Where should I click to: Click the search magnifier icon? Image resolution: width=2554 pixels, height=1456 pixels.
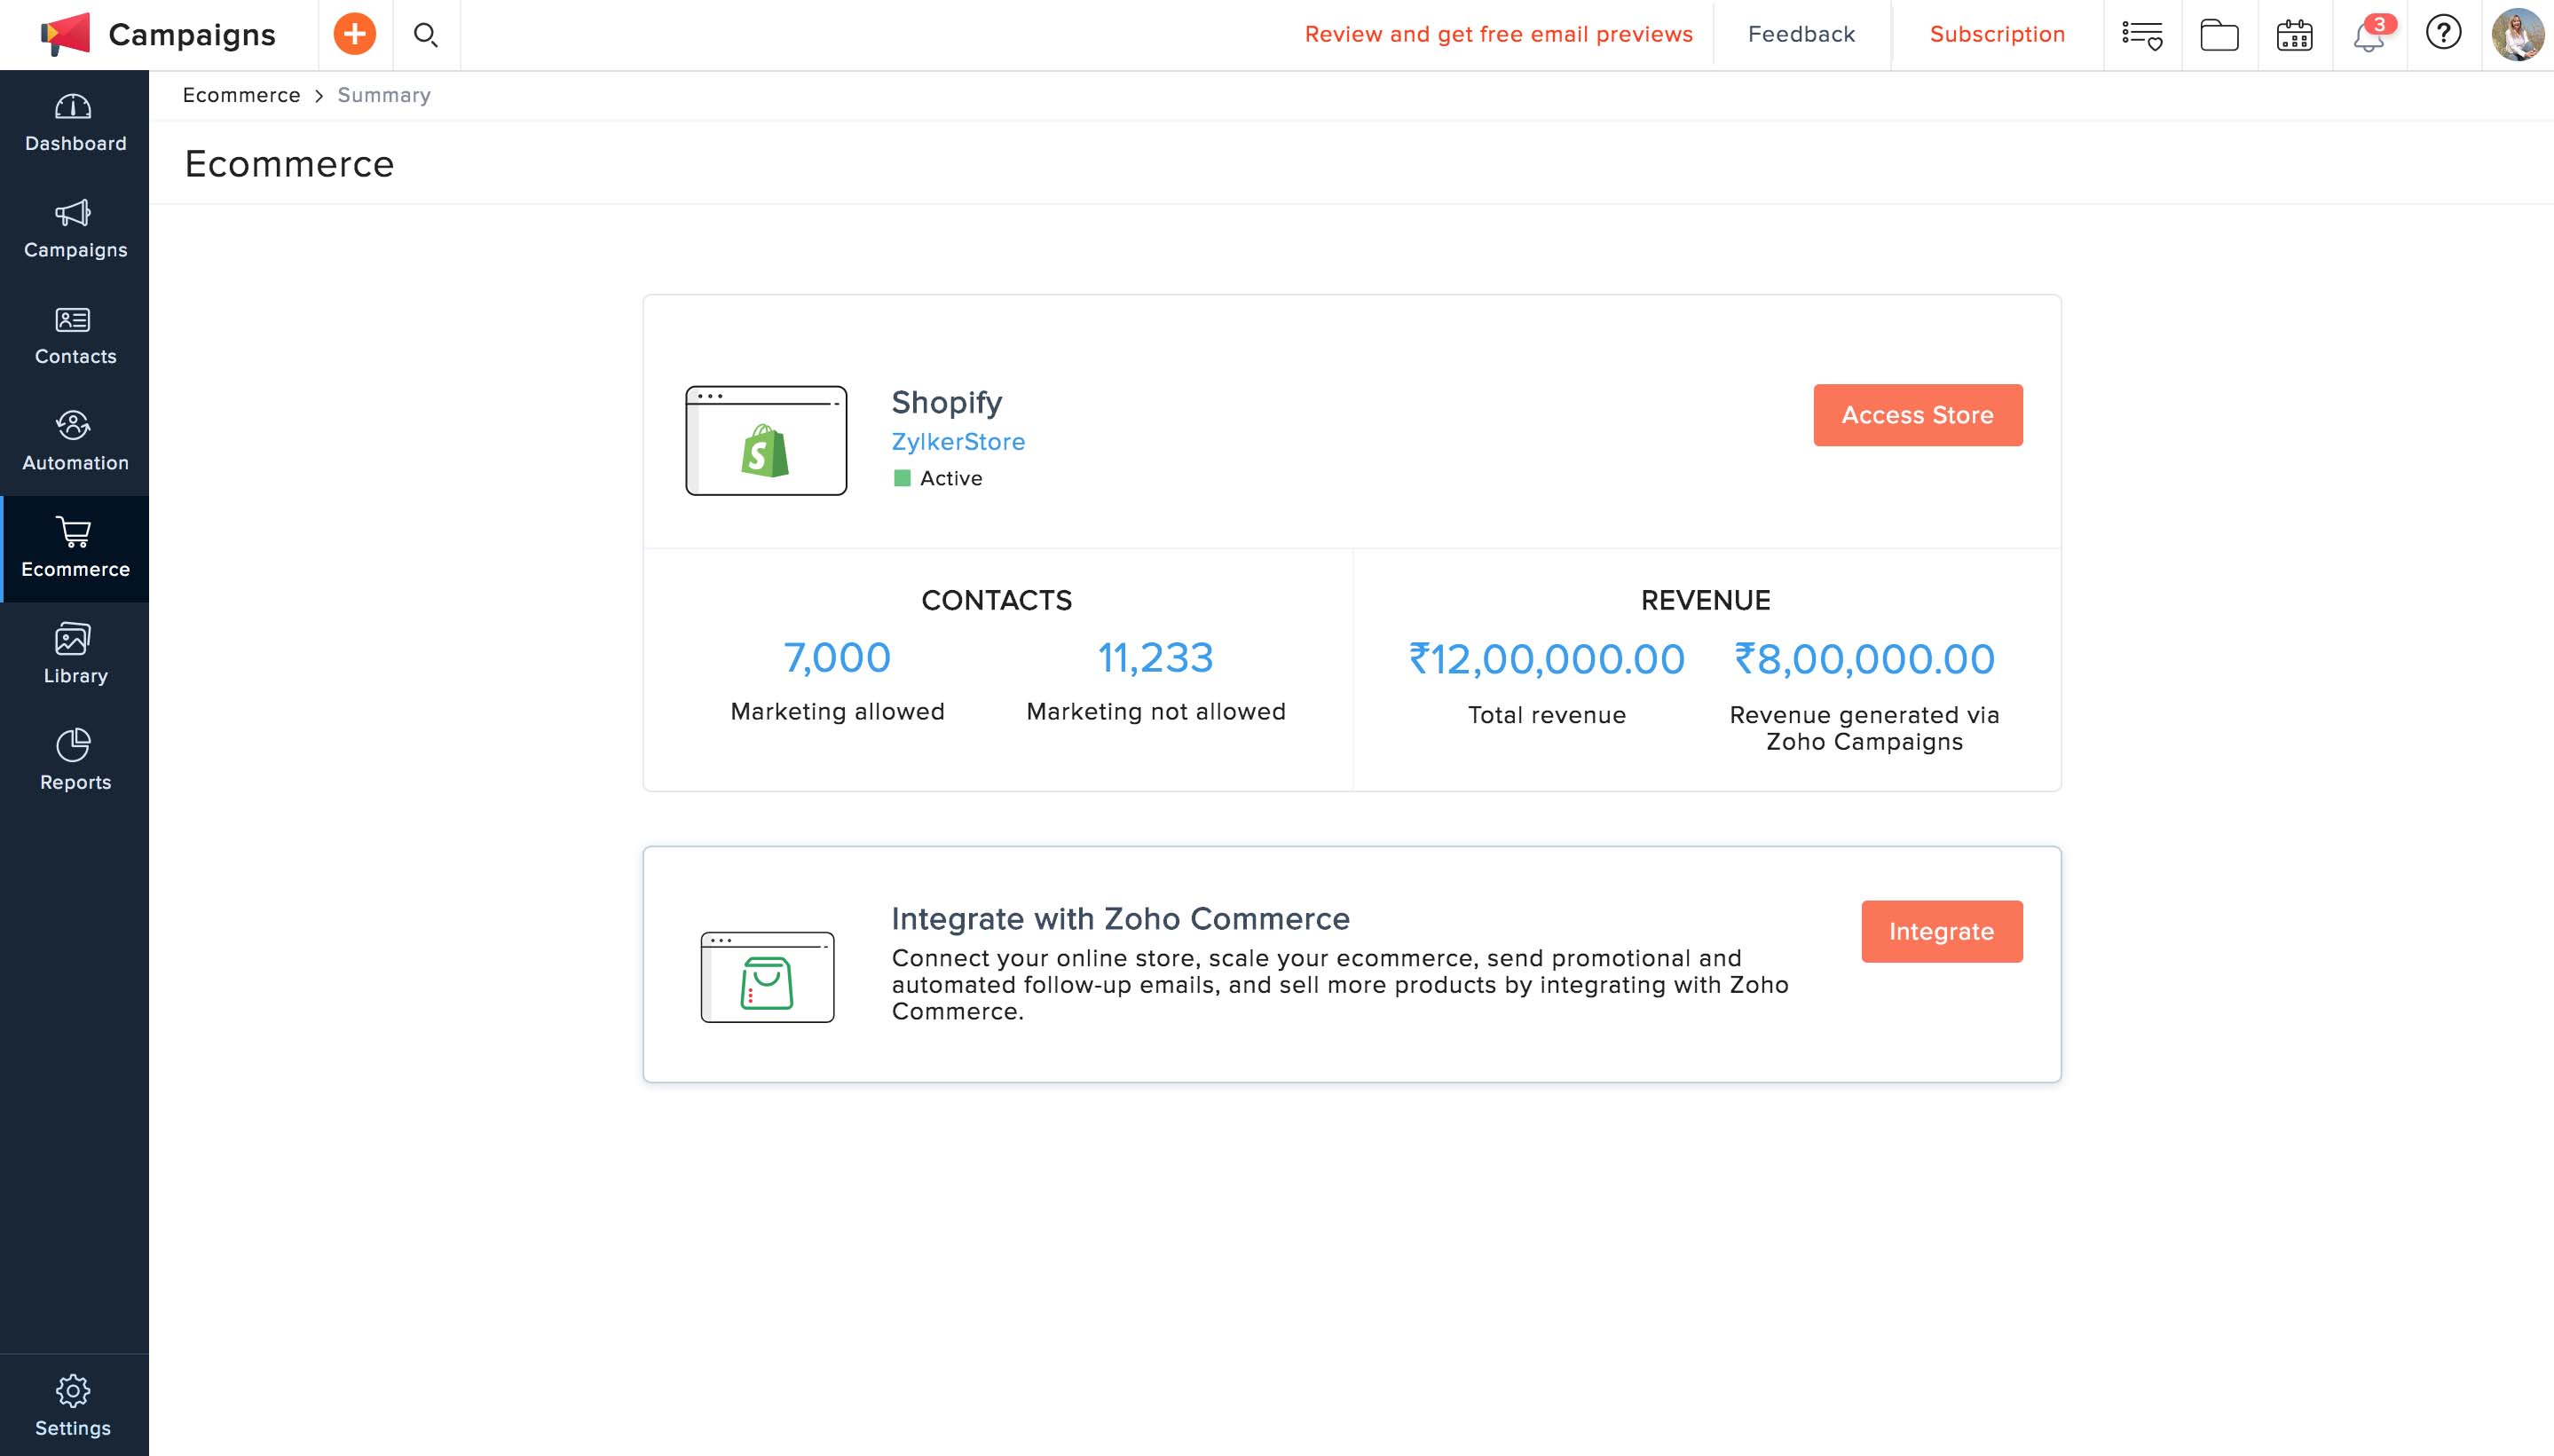click(424, 34)
